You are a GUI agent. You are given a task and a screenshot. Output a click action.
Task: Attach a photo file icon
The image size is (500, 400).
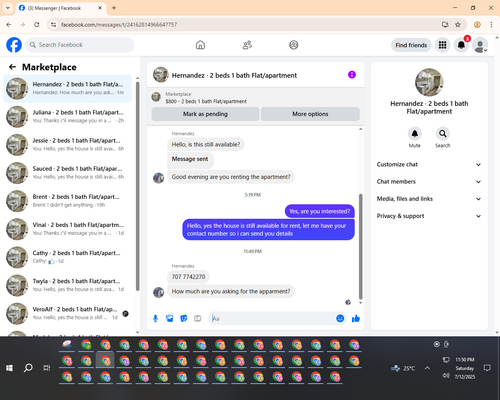170,319
